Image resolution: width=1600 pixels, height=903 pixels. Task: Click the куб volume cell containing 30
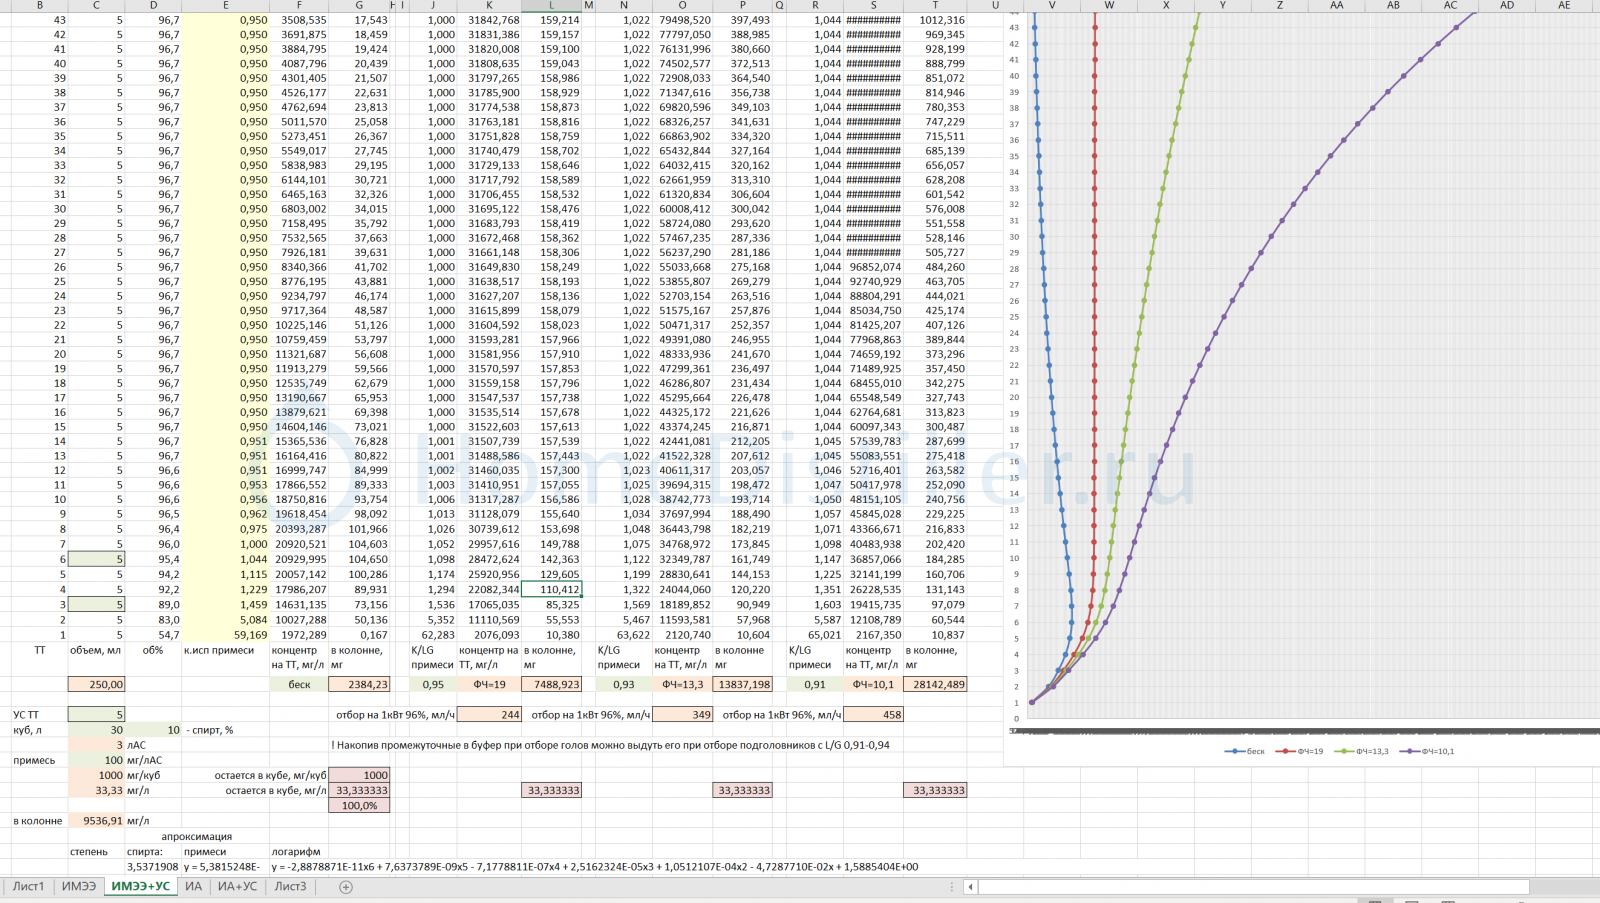tap(96, 730)
